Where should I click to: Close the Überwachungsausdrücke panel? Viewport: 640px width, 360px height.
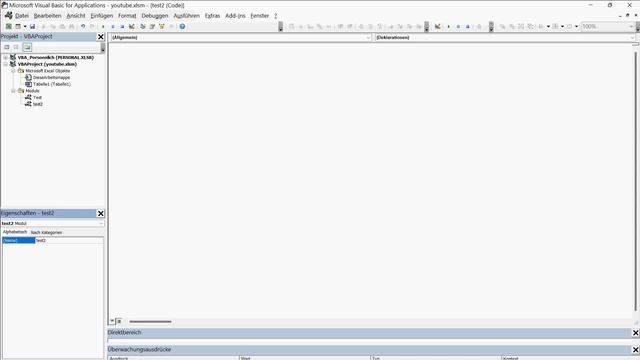point(636,350)
